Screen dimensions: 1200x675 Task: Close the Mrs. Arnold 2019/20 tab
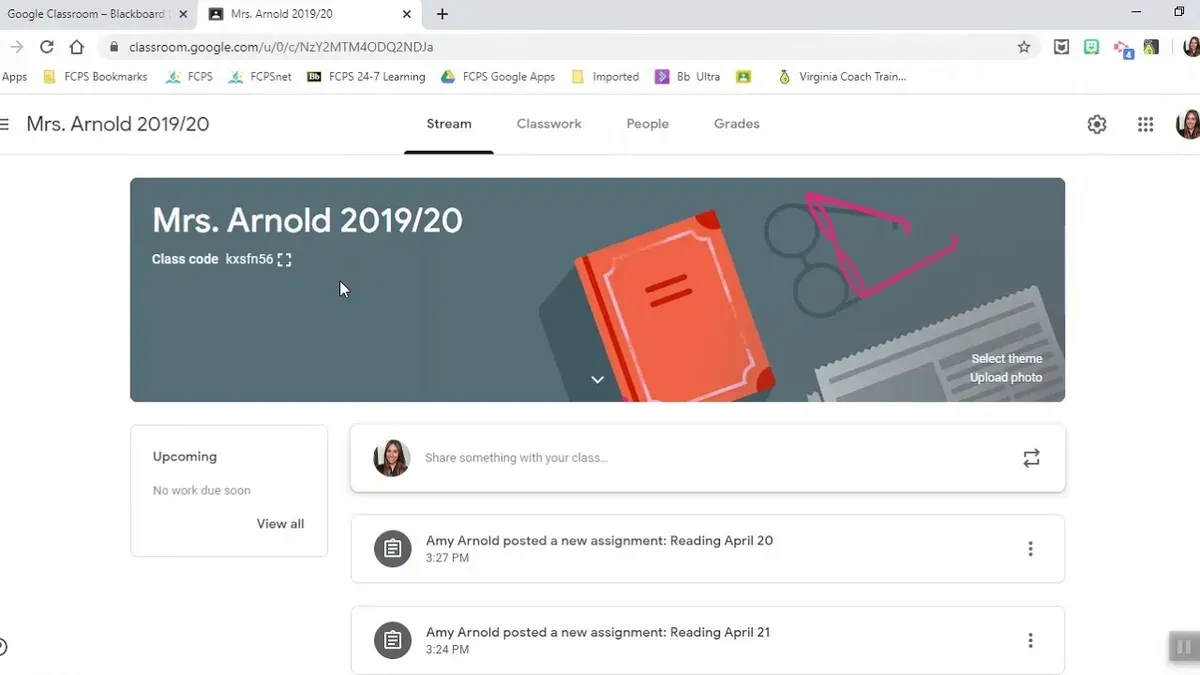[407, 14]
